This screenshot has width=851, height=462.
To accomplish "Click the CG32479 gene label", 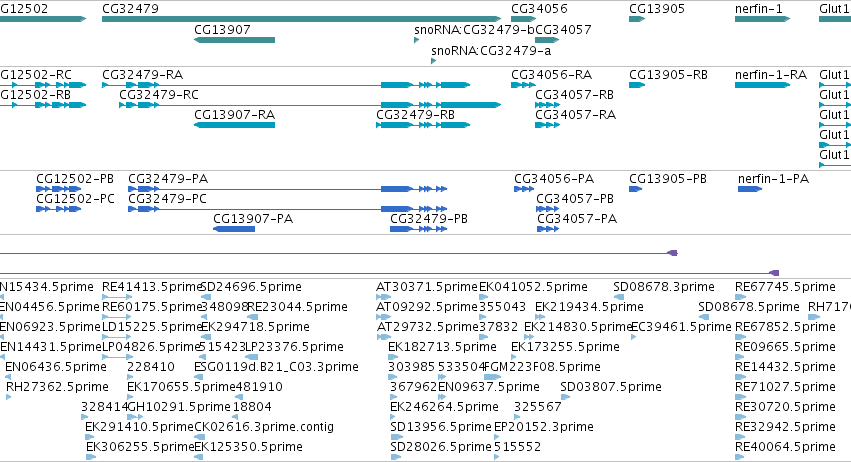I will click(130, 9).
